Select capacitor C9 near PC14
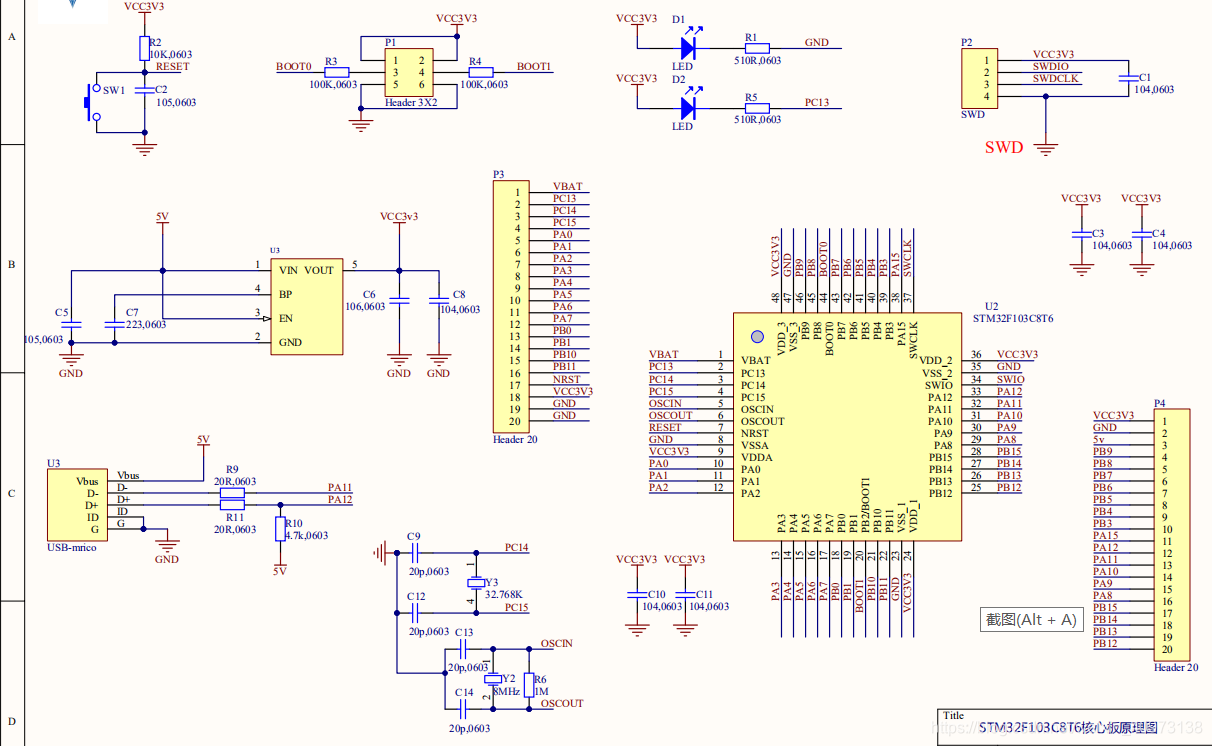 pyautogui.click(x=414, y=551)
